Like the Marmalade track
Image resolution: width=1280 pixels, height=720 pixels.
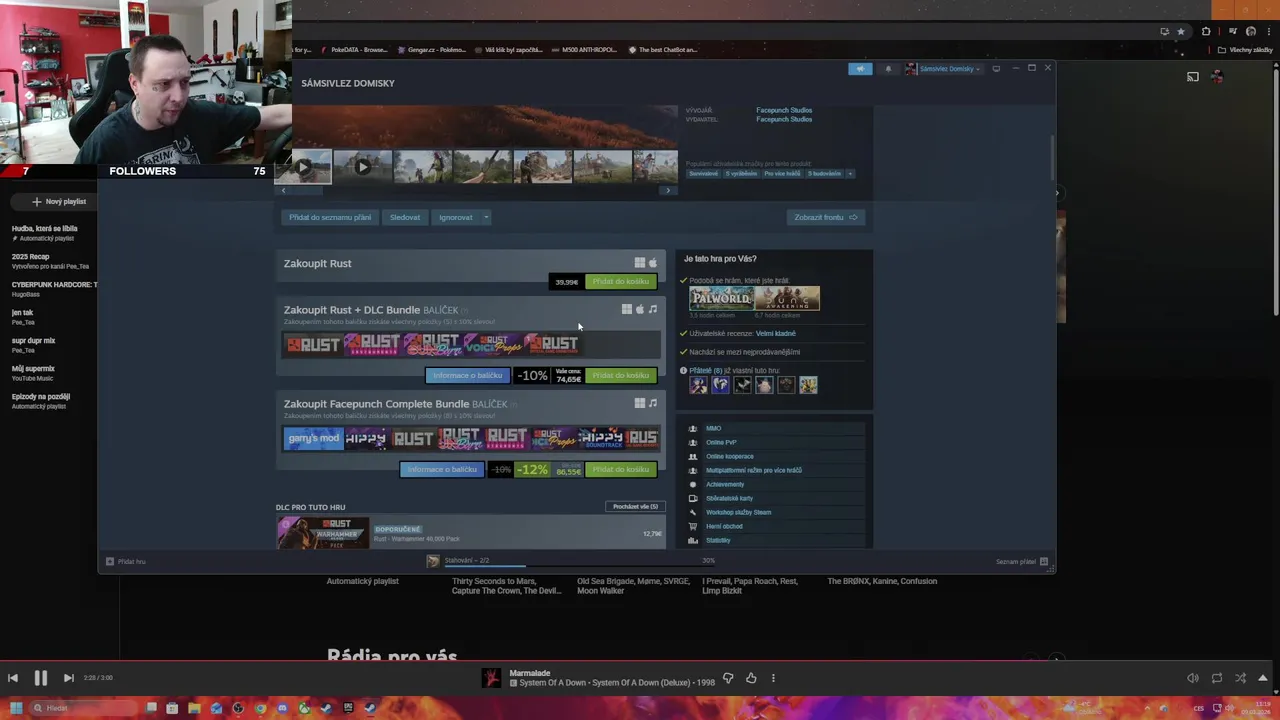(751, 678)
